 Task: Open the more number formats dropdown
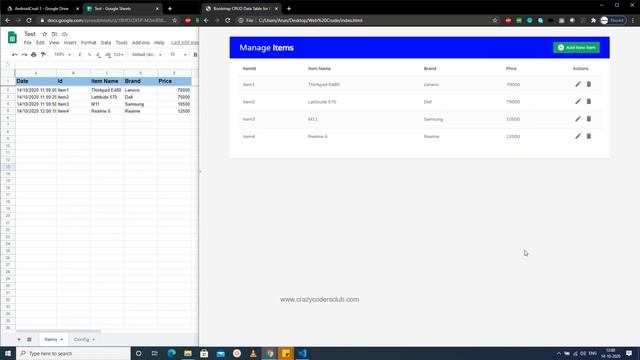[119, 55]
